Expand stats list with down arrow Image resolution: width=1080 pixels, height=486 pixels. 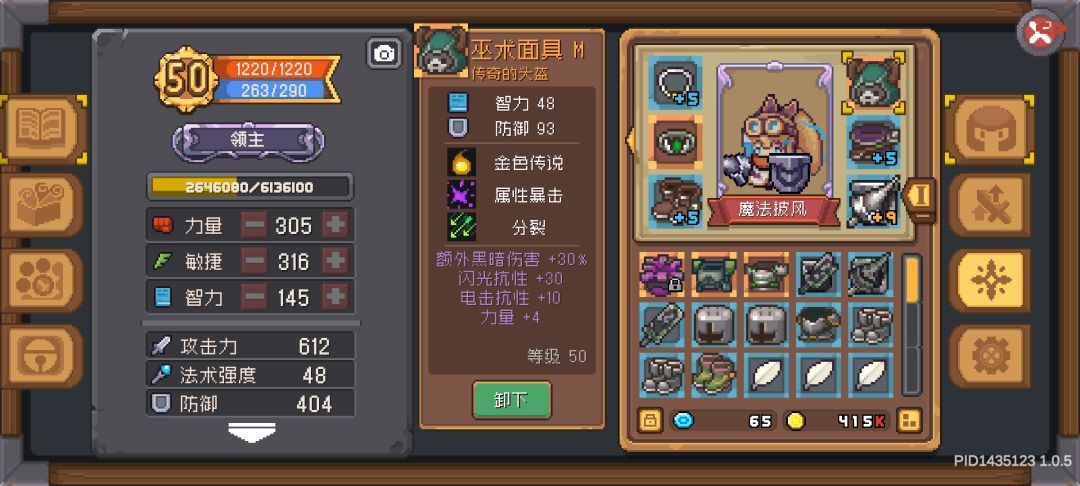tap(252, 432)
